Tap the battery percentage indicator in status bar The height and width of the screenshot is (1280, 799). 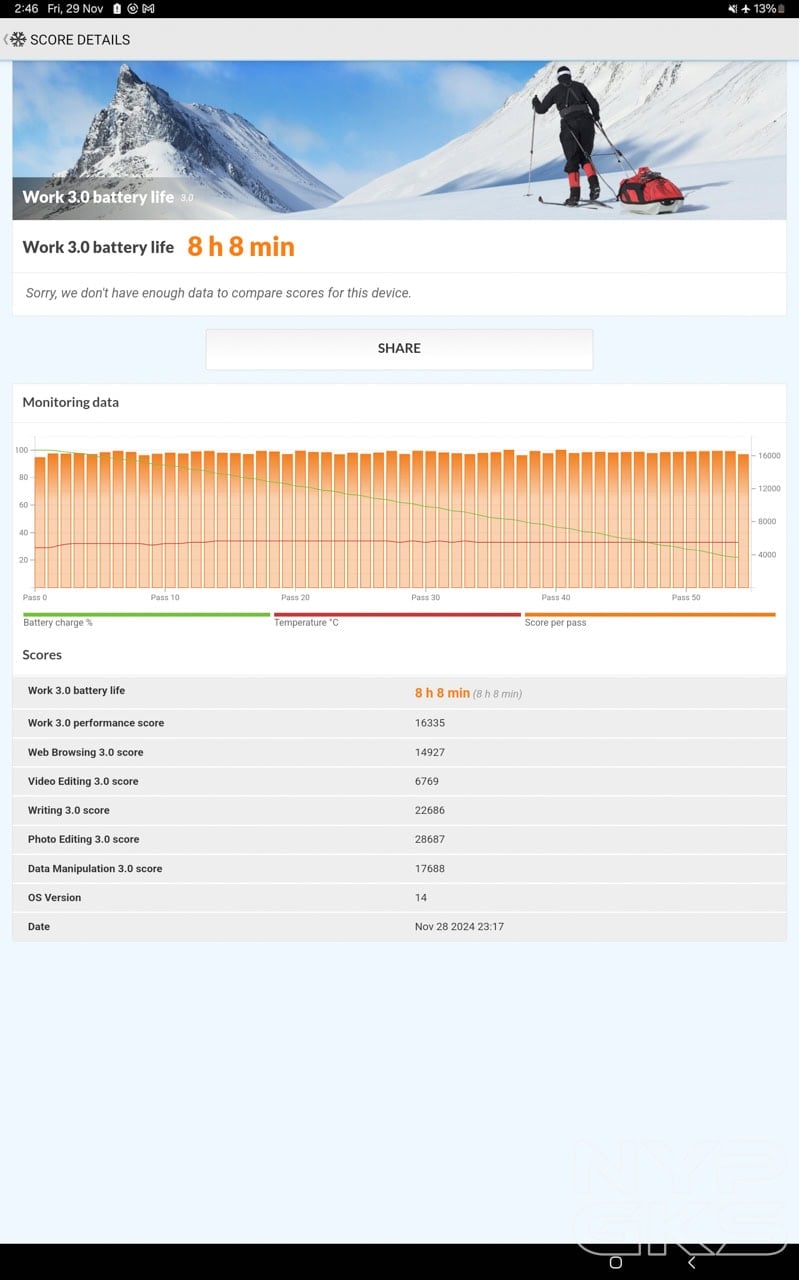[769, 9]
